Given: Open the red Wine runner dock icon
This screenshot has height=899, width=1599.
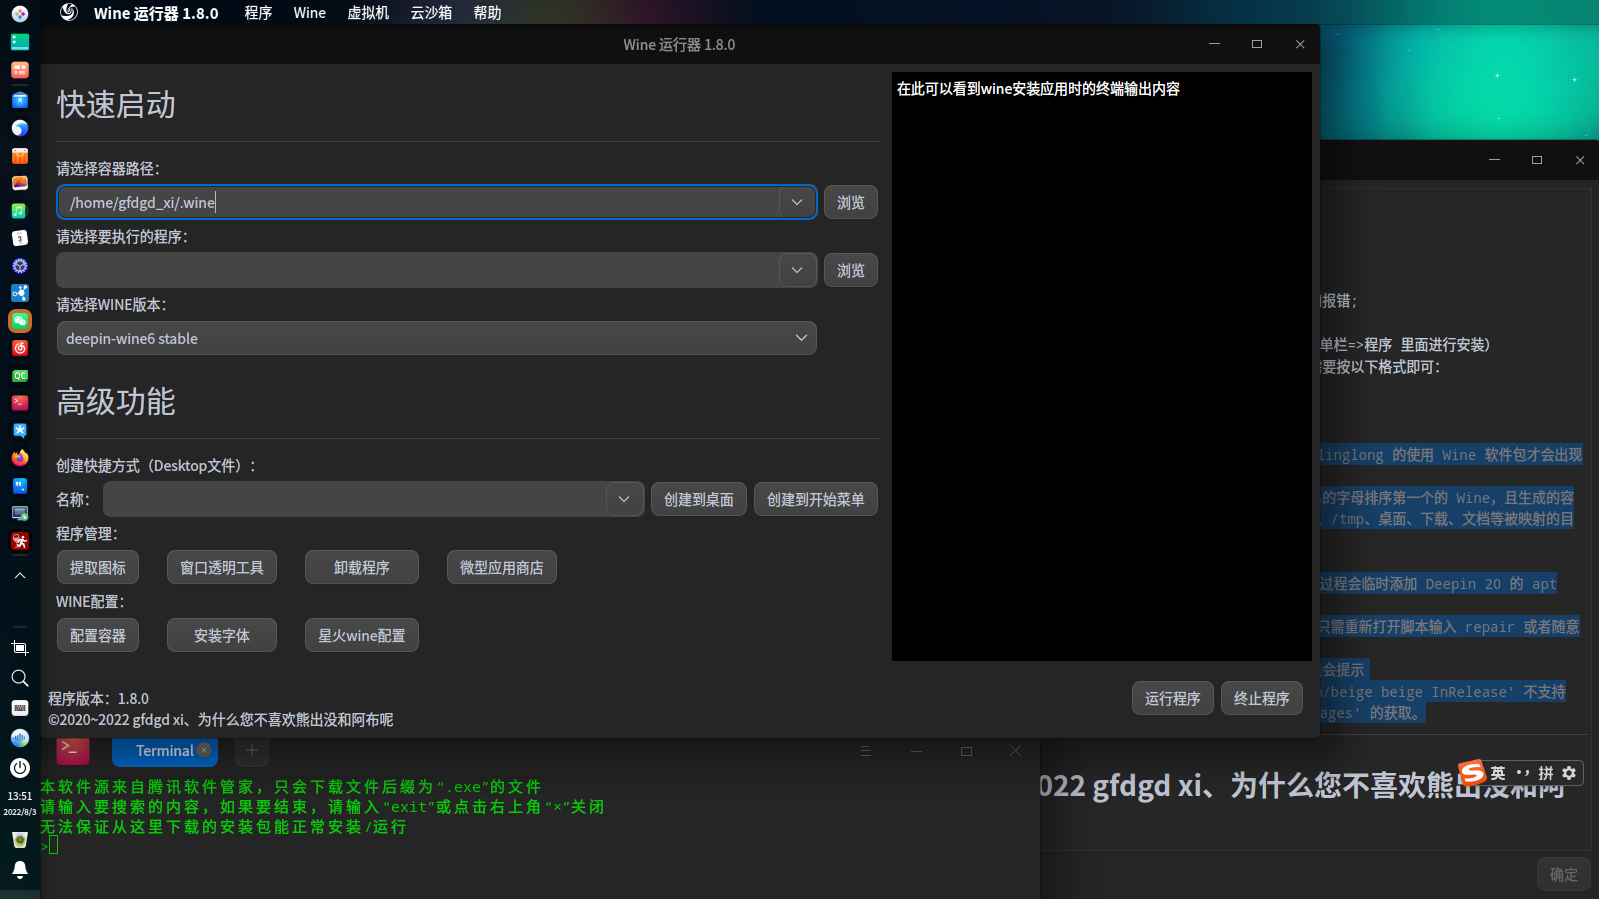Looking at the screenshot, I should click(19, 541).
